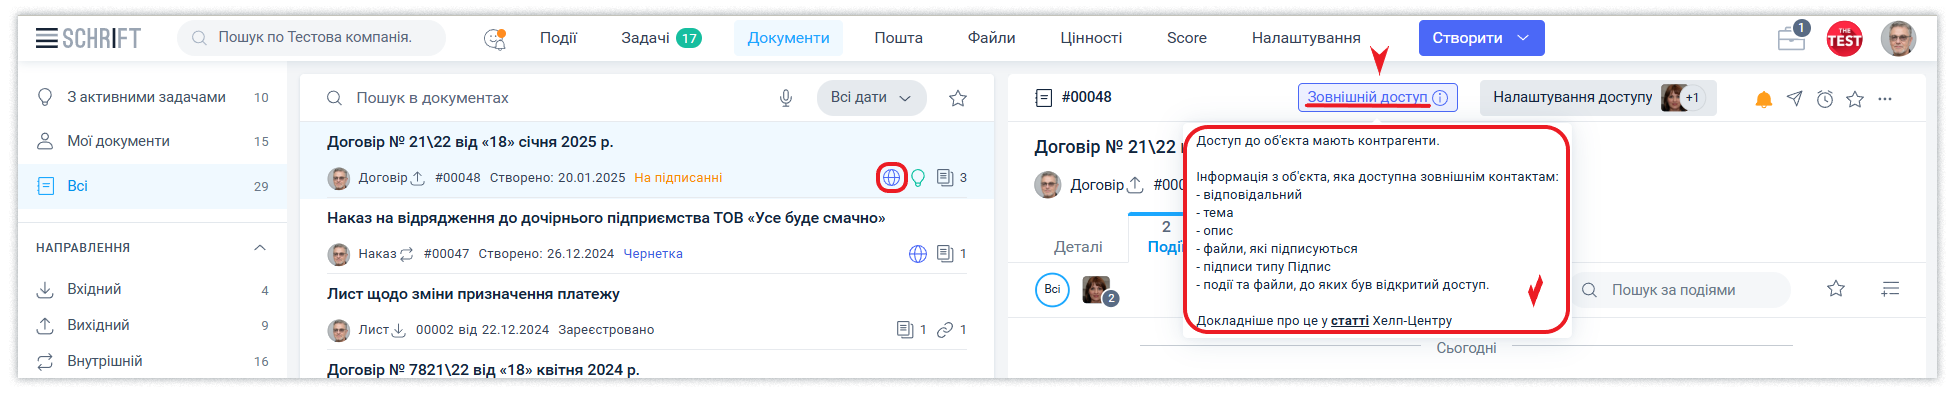Open the Пошта menu item
The image size is (1955, 396).
pos(898,38)
